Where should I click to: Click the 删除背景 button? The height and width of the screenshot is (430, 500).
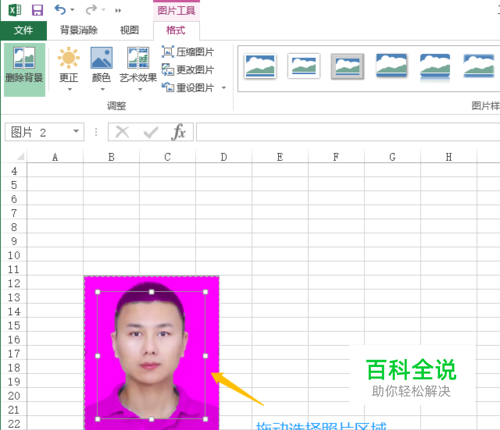click(24, 69)
